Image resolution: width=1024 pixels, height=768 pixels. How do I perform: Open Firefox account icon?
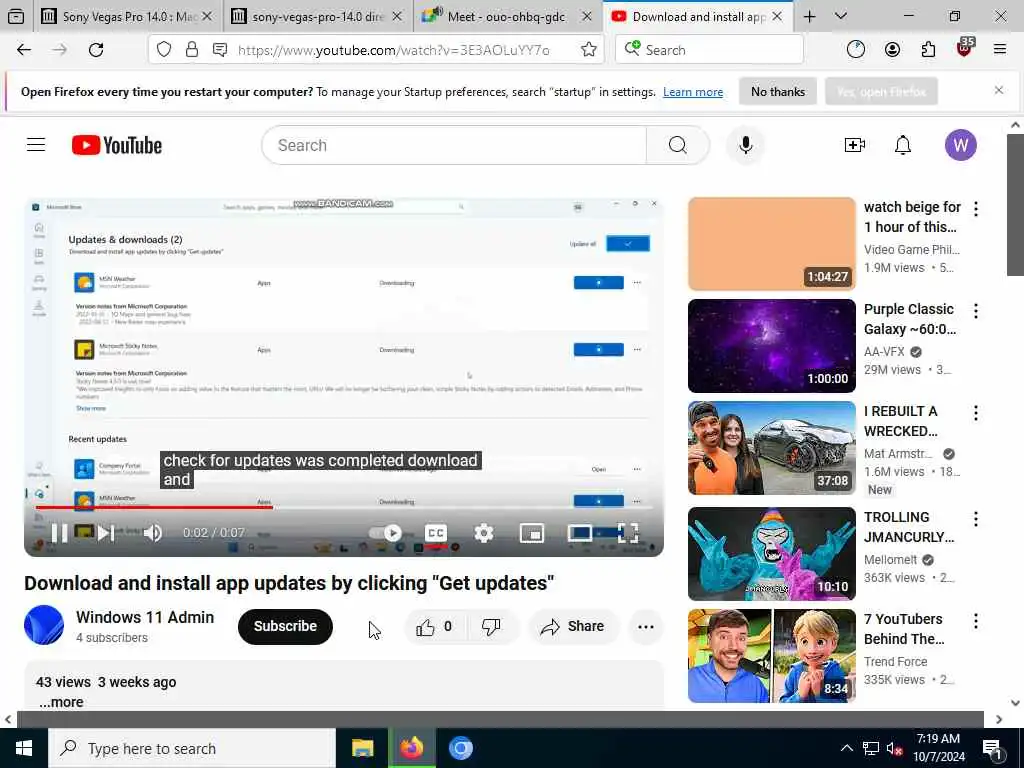892,50
